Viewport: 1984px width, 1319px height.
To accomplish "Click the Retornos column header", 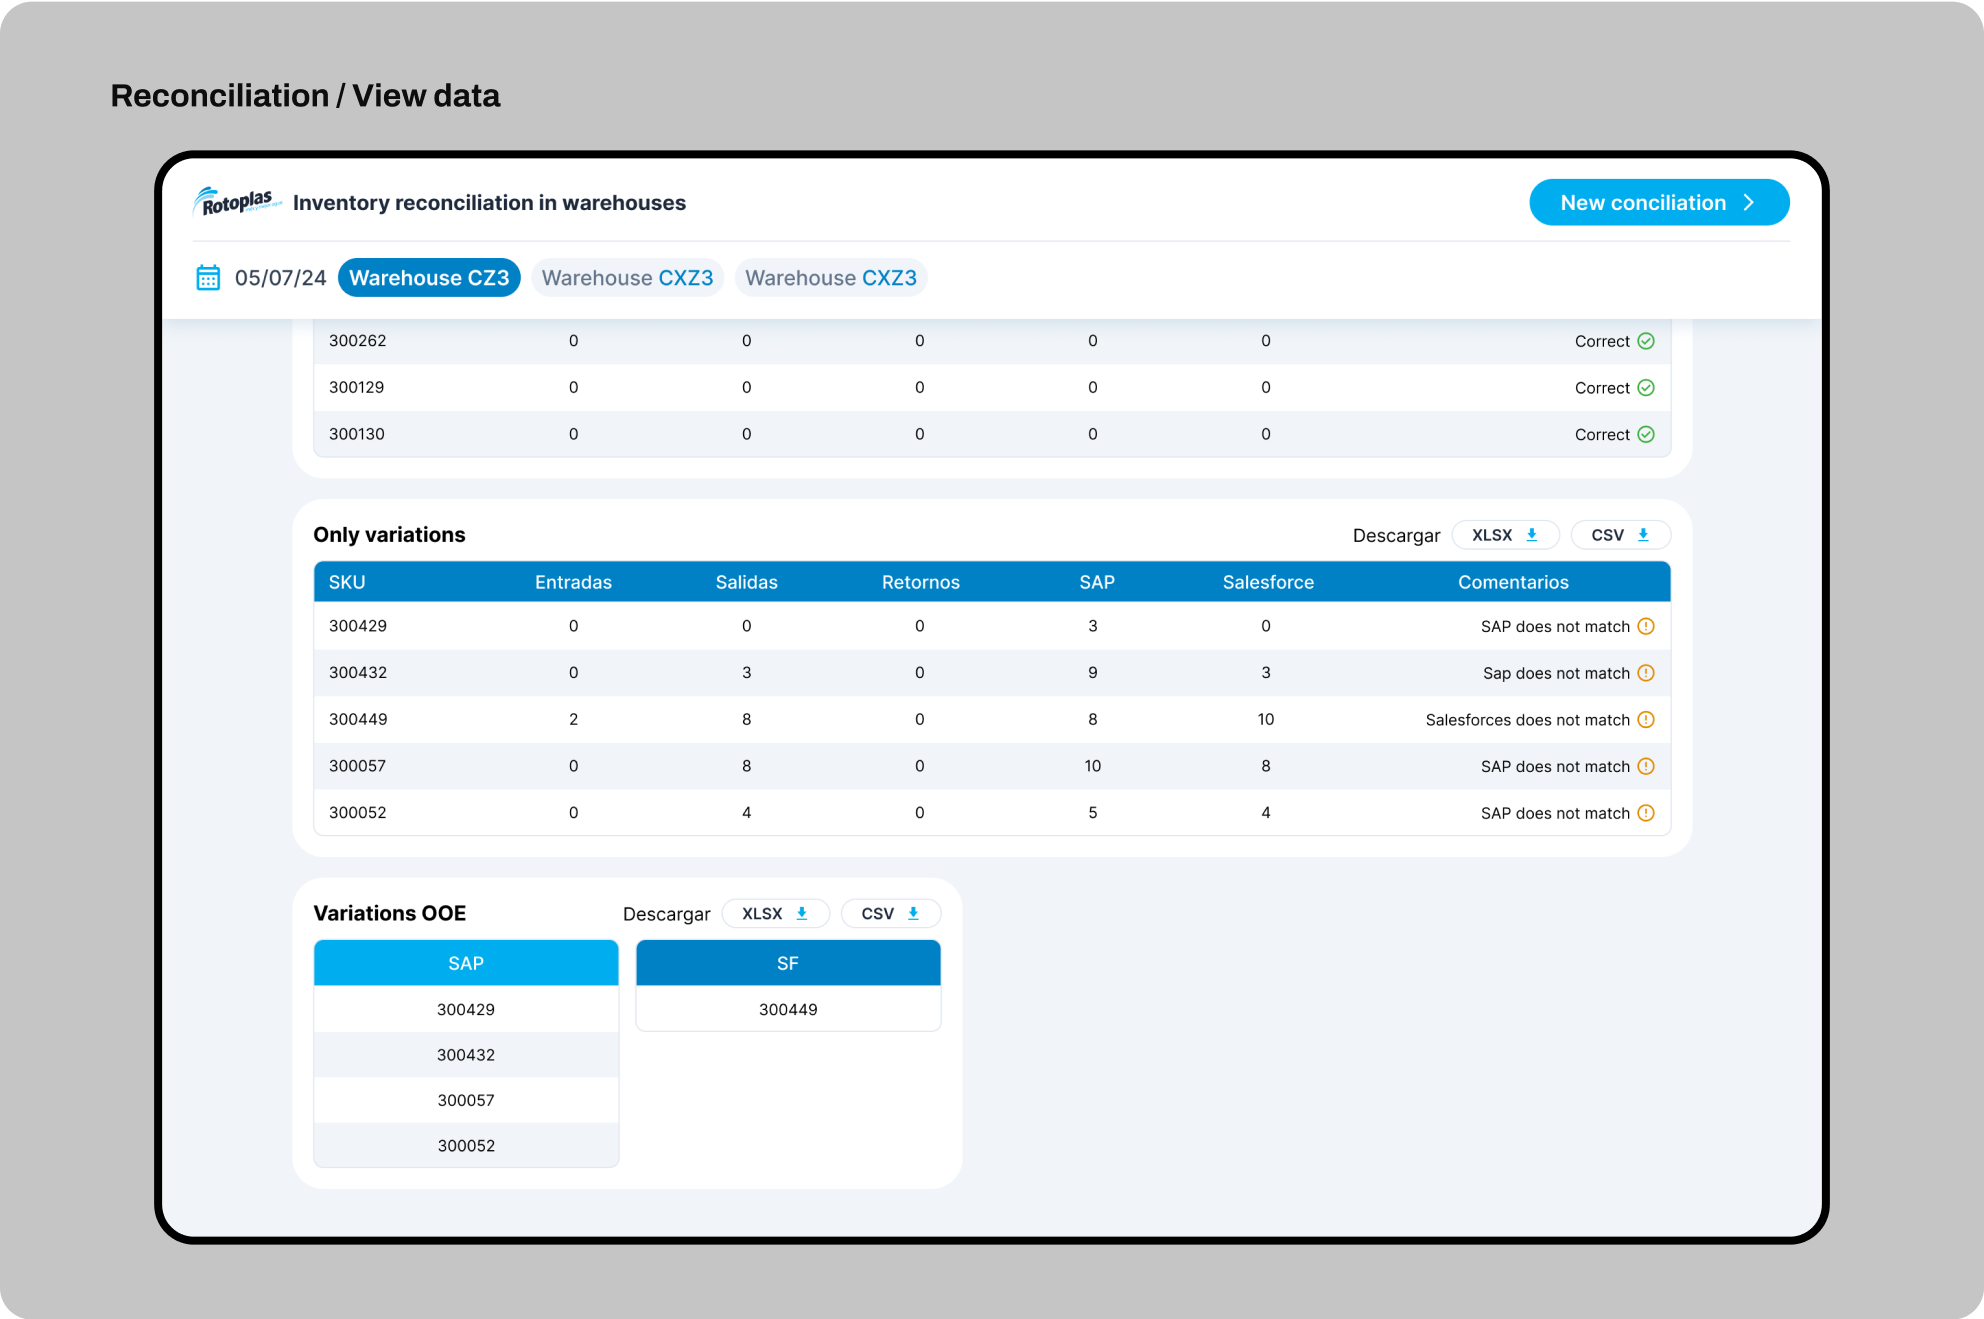I will [x=921, y=582].
